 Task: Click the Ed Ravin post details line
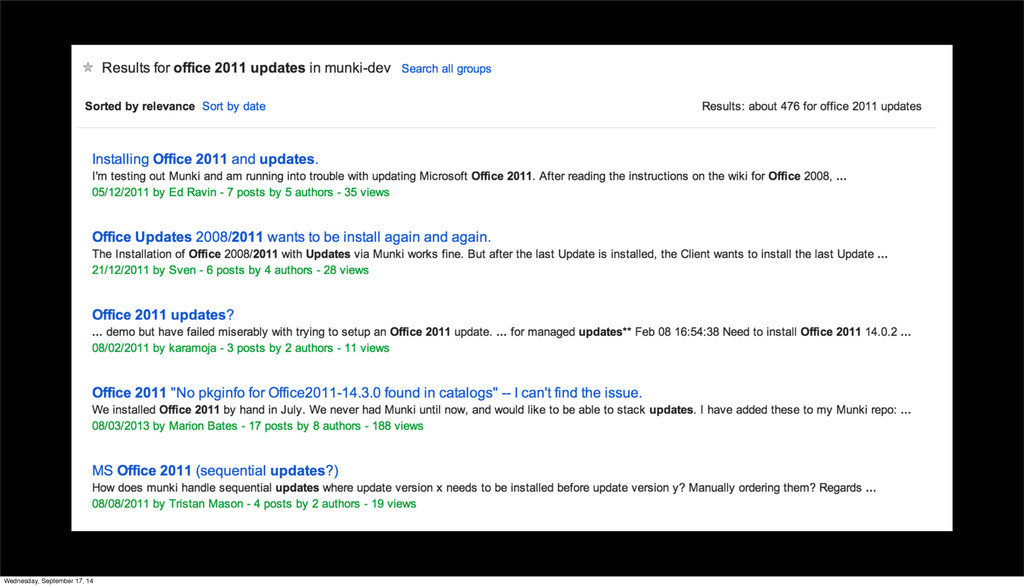[240, 192]
